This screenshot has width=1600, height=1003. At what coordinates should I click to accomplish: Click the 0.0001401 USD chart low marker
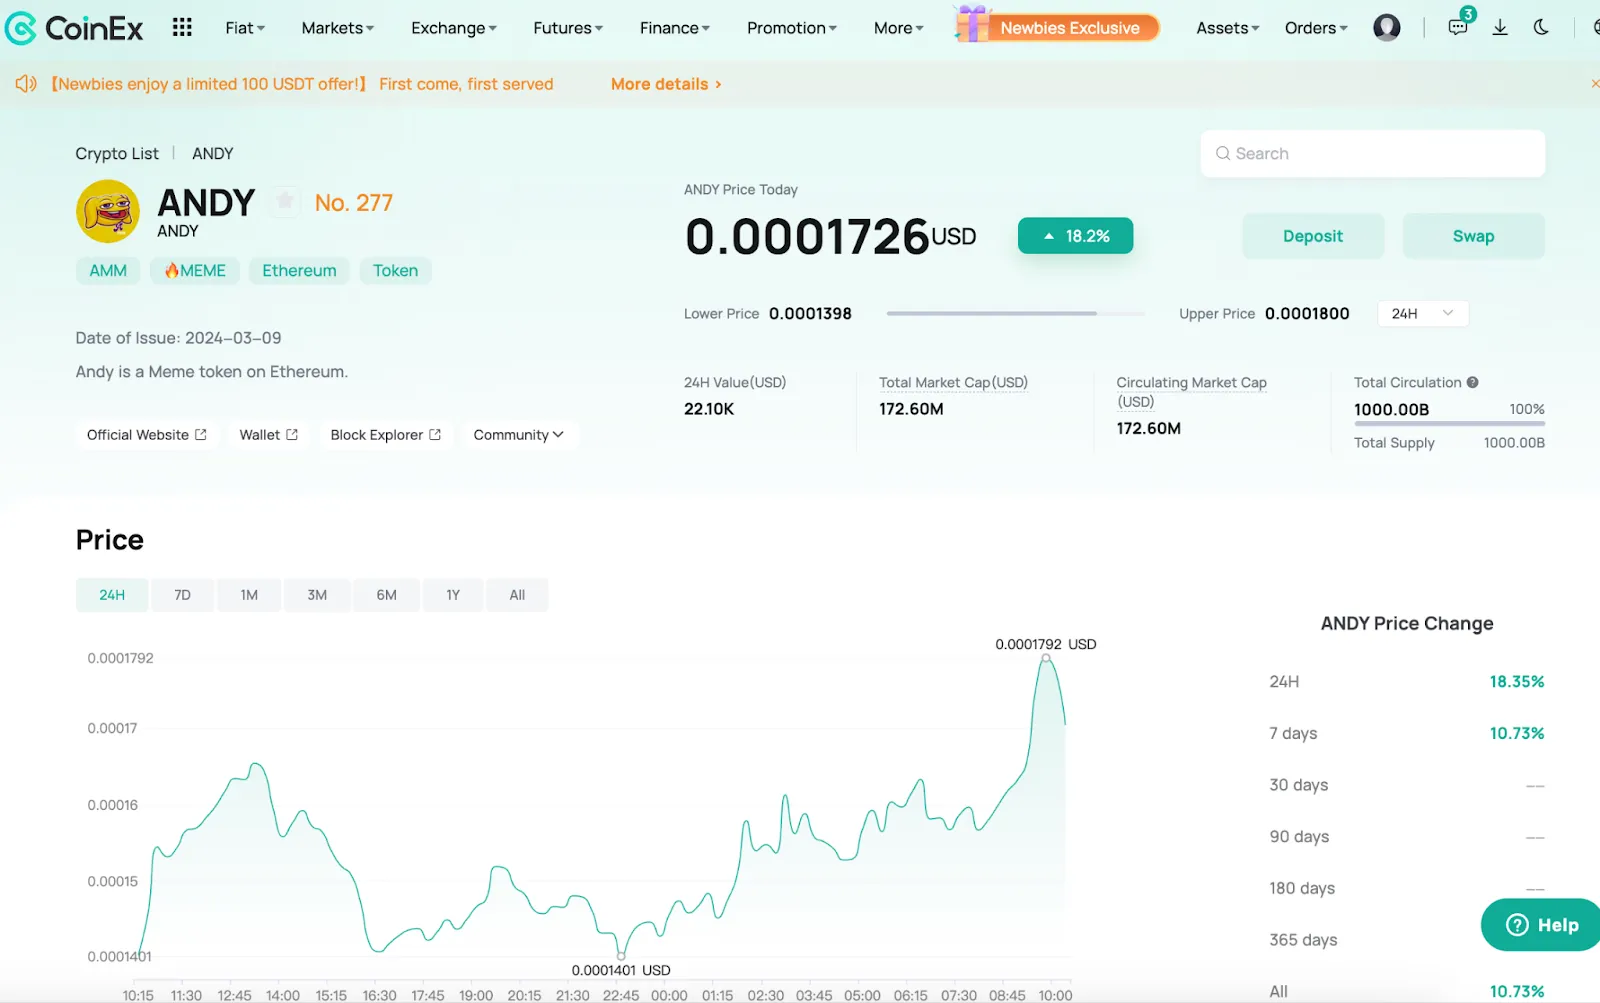pyautogui.click(x=621, y=955)
